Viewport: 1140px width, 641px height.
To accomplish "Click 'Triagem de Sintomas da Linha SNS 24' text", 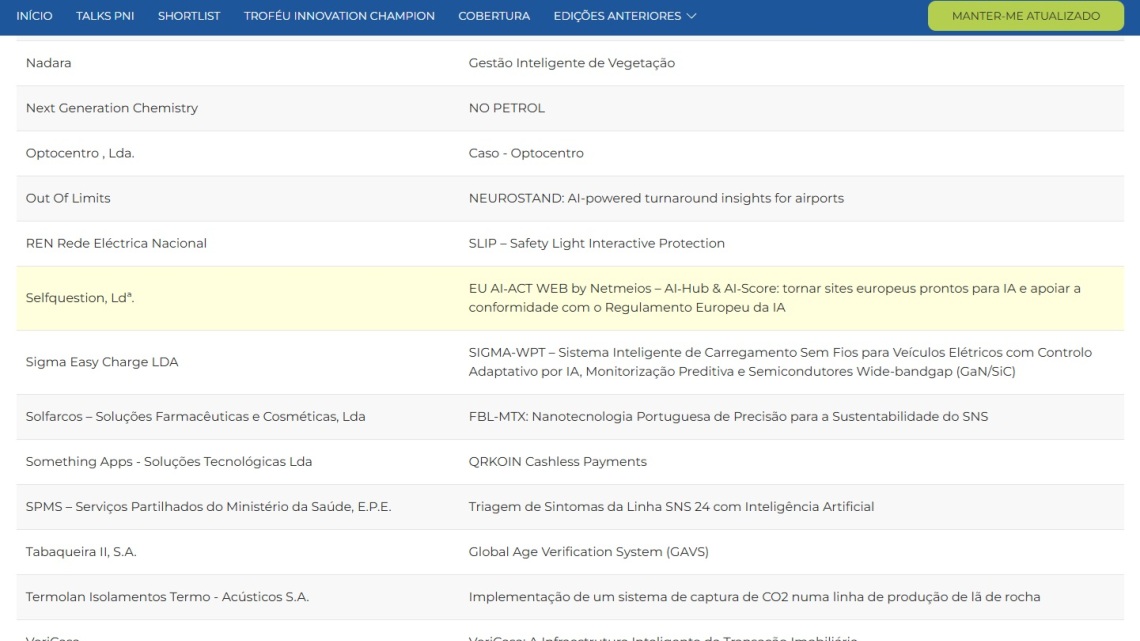I will pos(671,507).
